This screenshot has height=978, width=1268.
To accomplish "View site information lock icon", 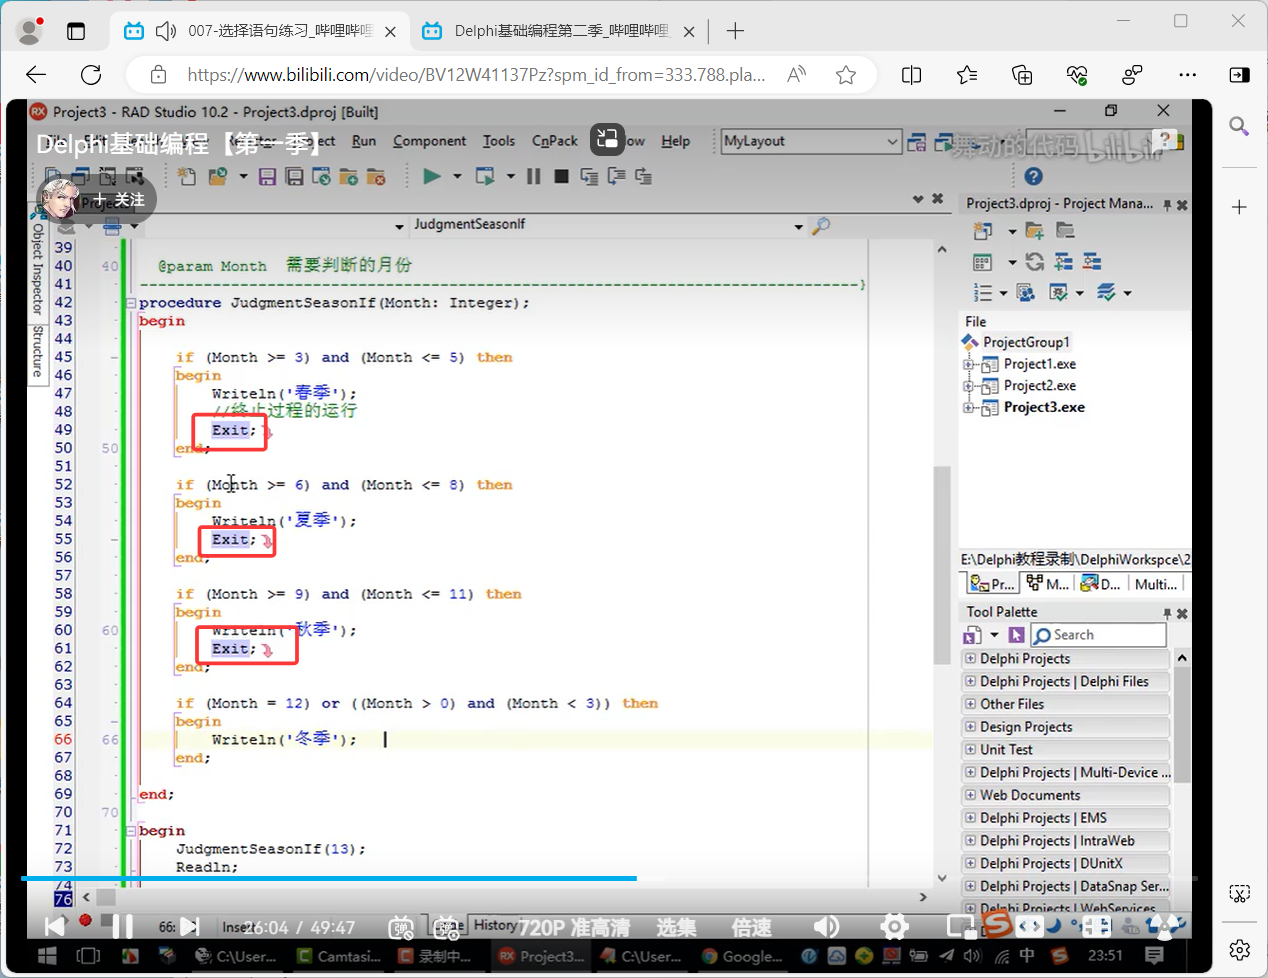I will (158, 74).
